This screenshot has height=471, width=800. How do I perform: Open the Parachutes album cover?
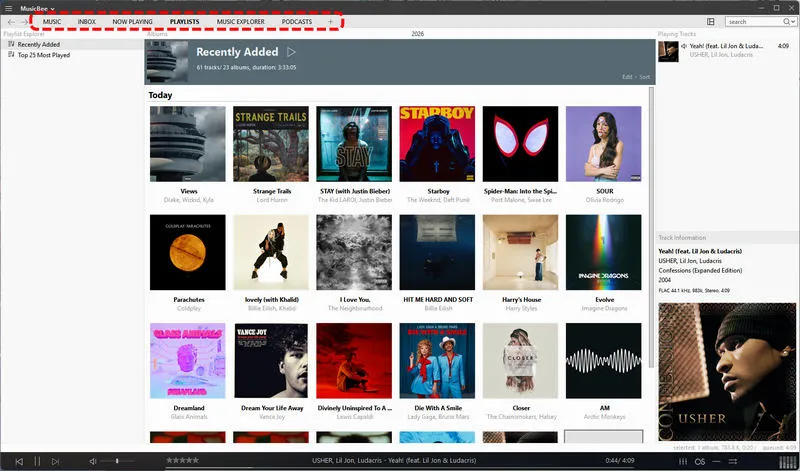(x=188, y=252)
